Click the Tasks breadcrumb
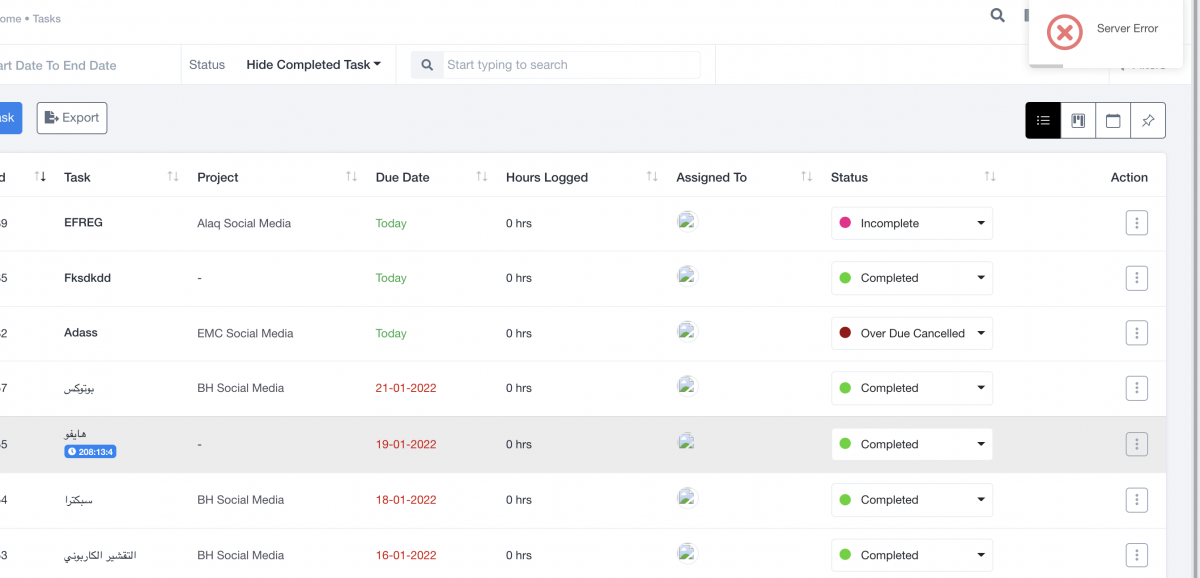Image resolution: width=1200 pixels, height=578 pixels. [x=47, y=18]
